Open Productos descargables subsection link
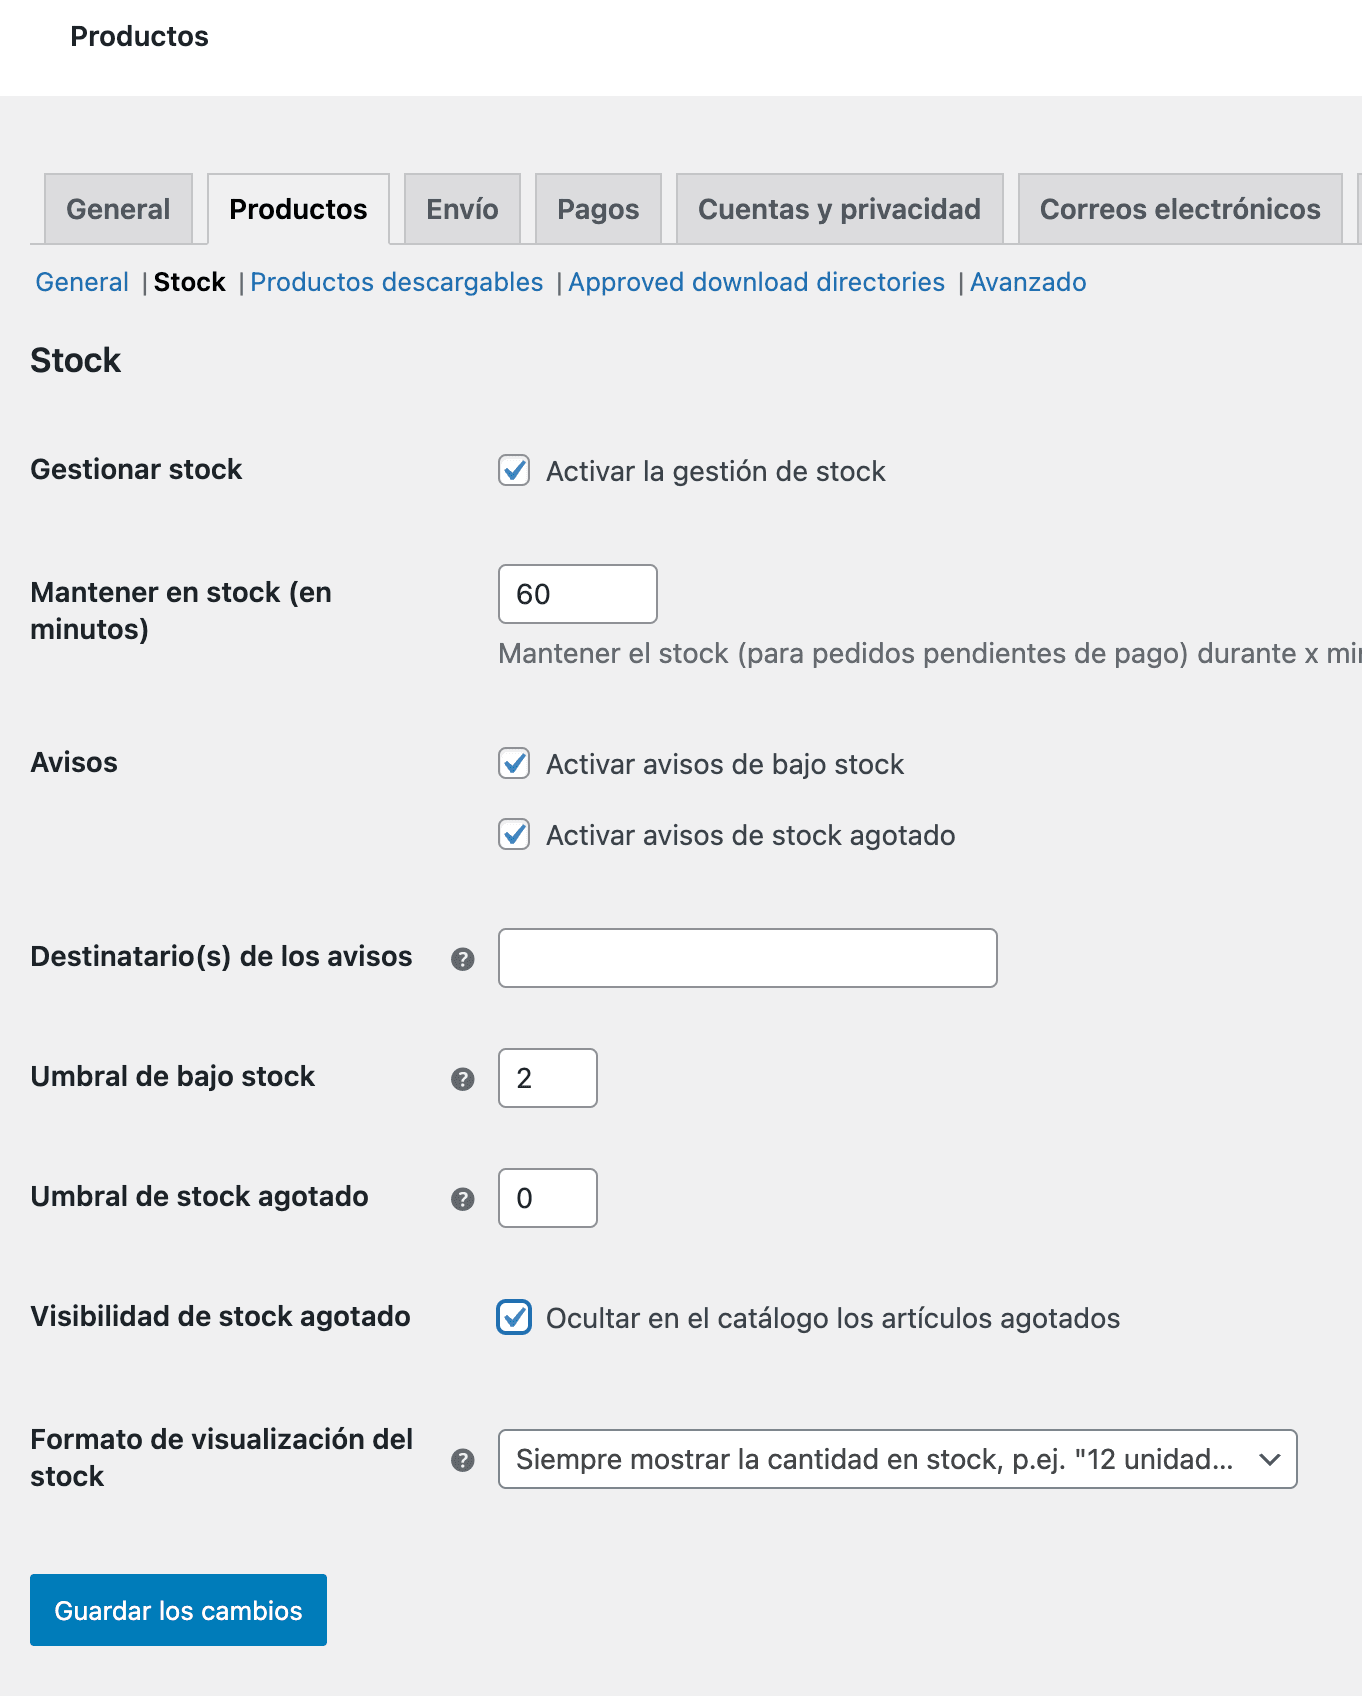This screenshot has height=1696, width=1362. (396, 282)
